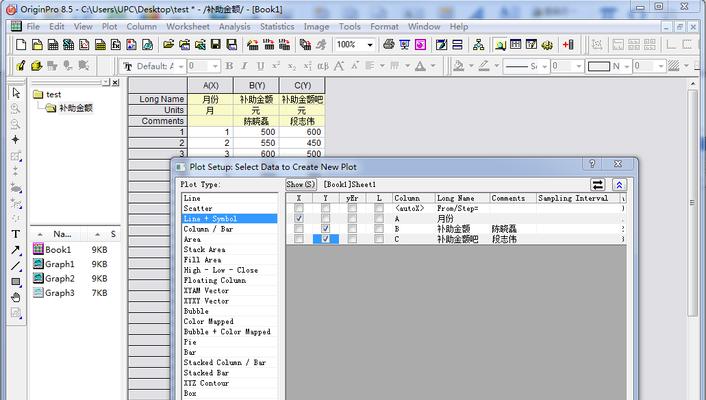
Task: Check L checkbox for column B
Action: [x=379, y=229]
